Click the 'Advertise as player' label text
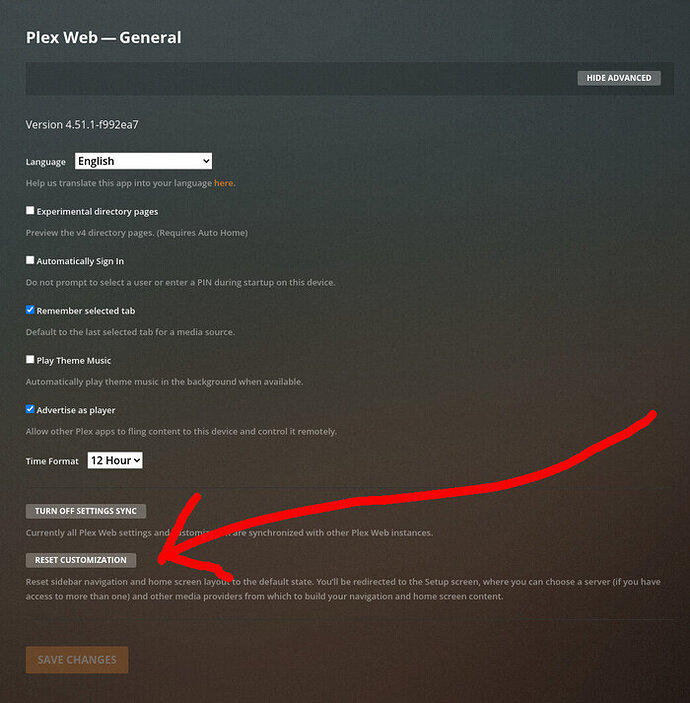690x703 pixels. (x=76, y=410)
